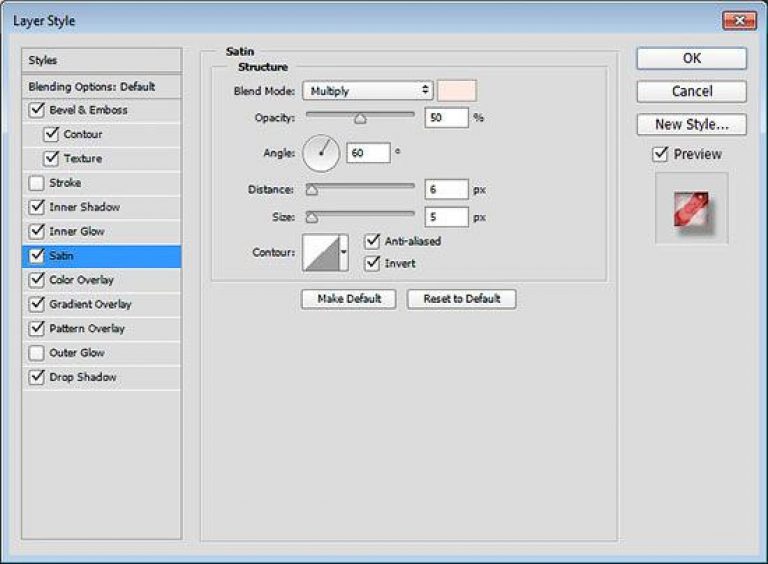This screenshot has width=768, height=564.
Task: Uncheck the Invert option
Action: [x=372, y=263]
